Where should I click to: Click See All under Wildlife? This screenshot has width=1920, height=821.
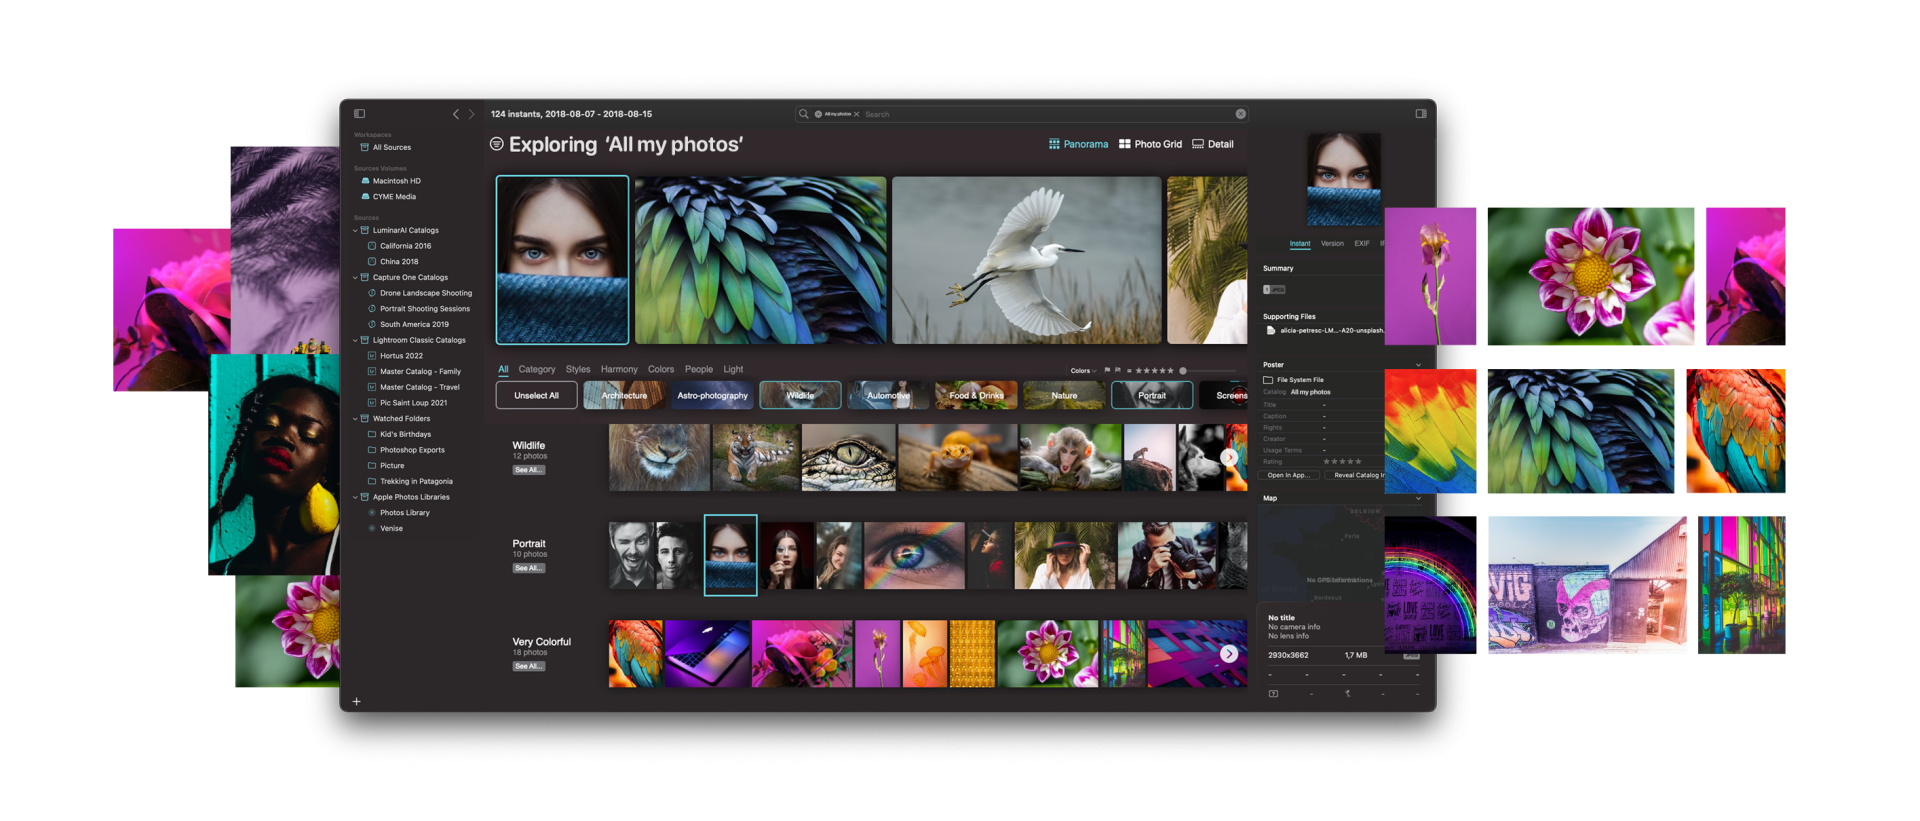pos(529,470)
